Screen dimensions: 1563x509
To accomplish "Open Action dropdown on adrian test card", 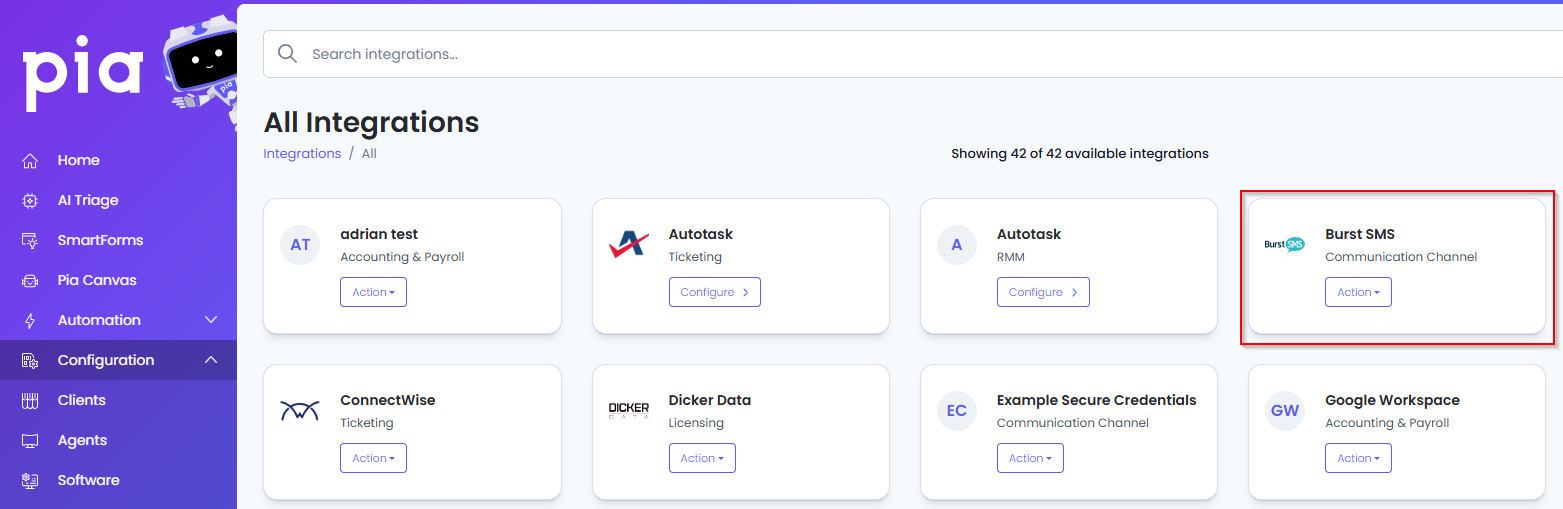I will [x=373, y=292].
